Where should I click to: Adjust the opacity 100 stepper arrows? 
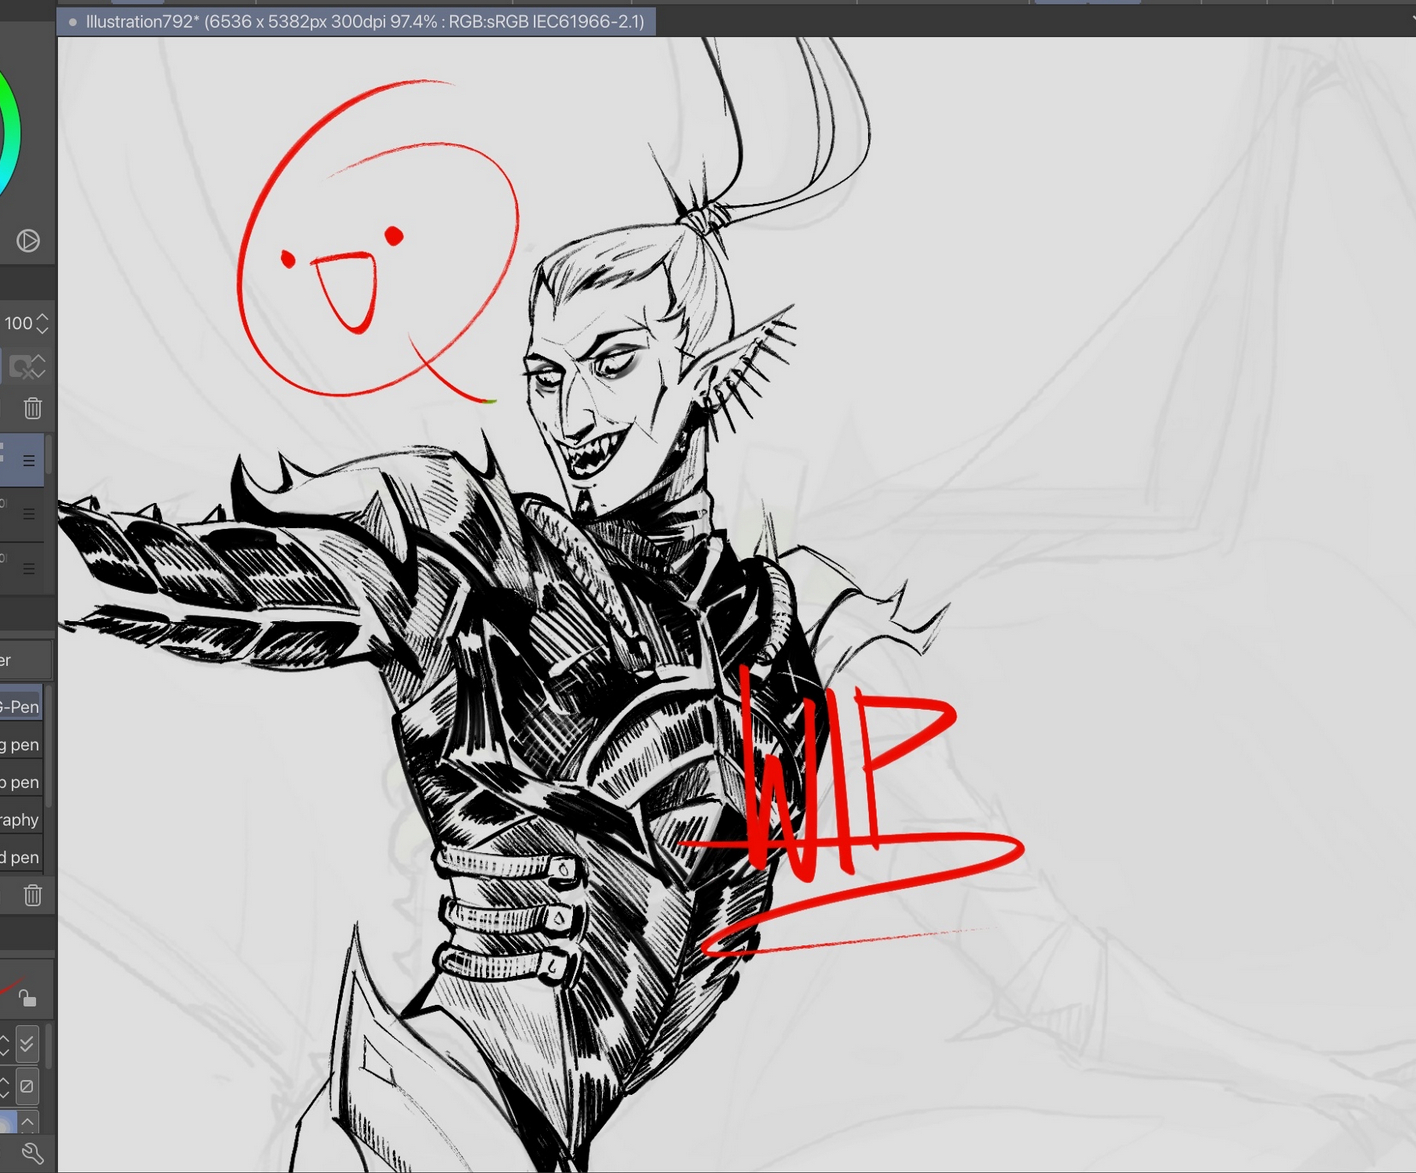(x=42, y=323)
